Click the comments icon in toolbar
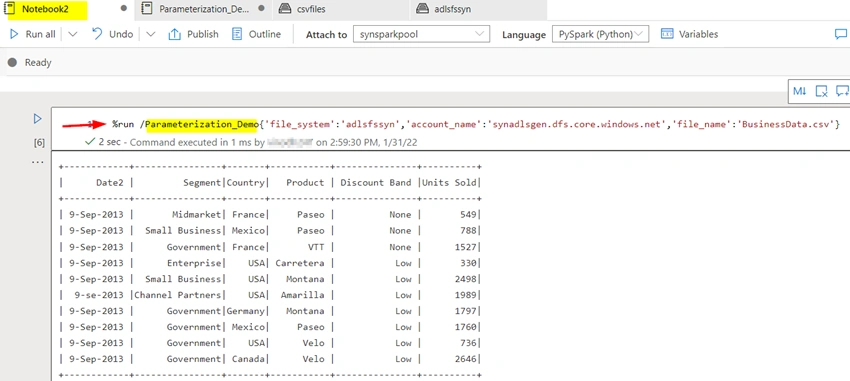Screen dimensions: 850x381 (841, 34)
